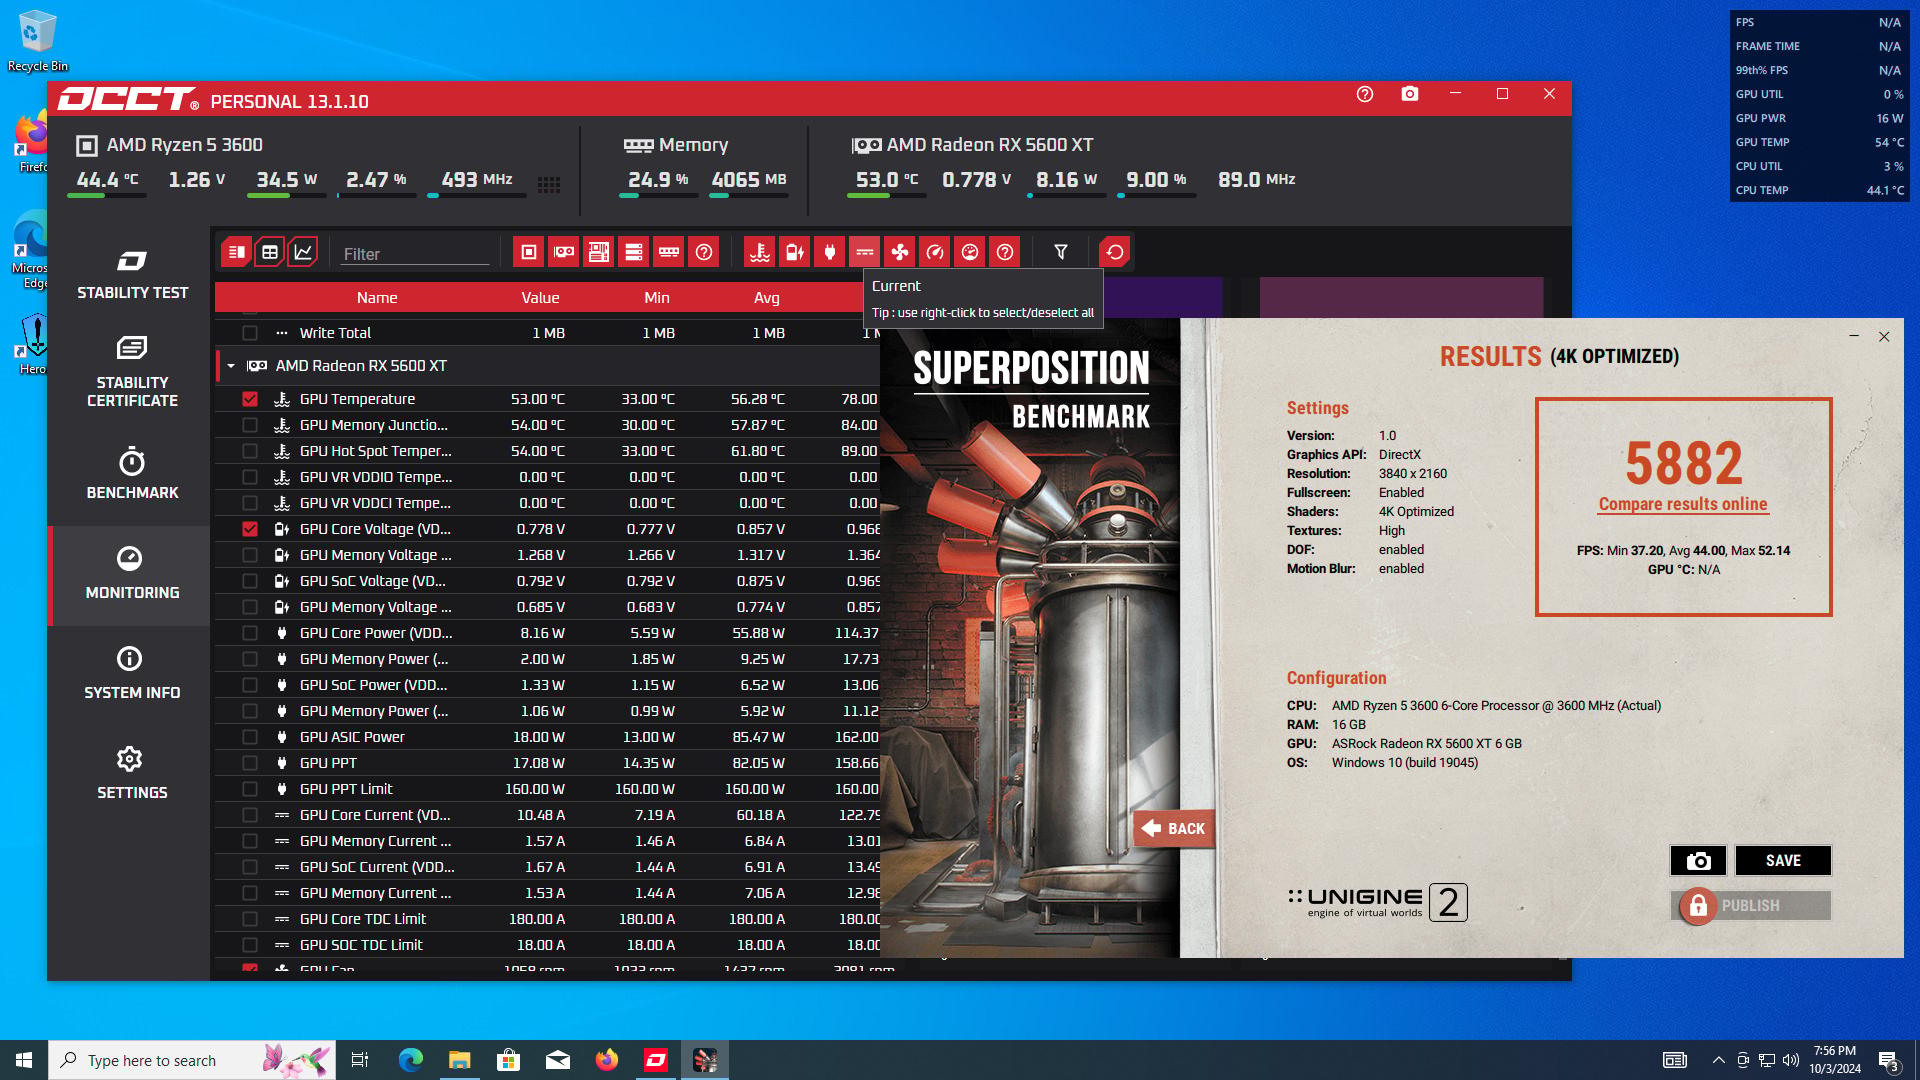The width and height of the screenshot is (1920, 1080).
Task: Toggle the CPU sensor filter icon
Action: click(529, 253)
